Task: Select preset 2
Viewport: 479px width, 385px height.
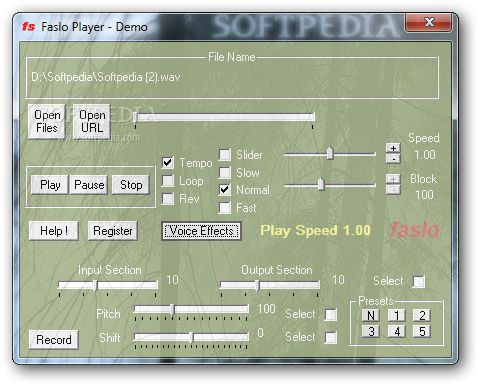Action: click(422, 315)
